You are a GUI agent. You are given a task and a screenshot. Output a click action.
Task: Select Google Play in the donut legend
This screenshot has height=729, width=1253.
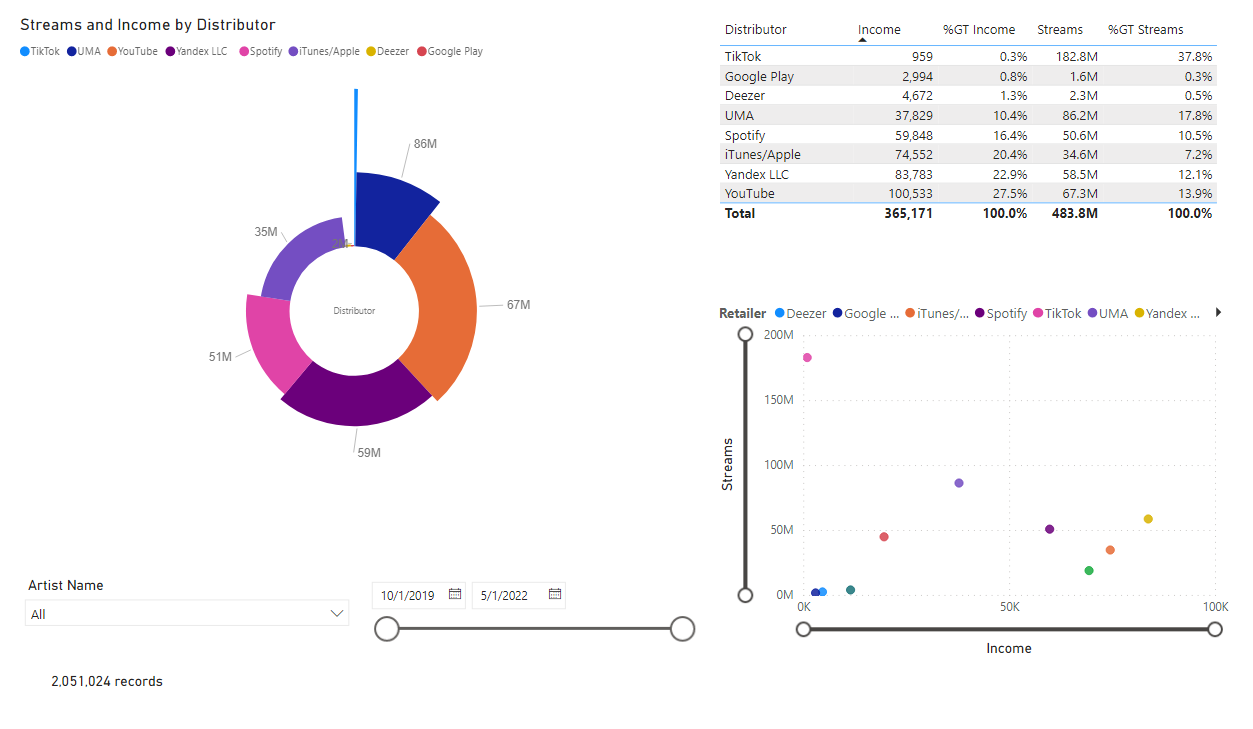[x=449, y=51]
